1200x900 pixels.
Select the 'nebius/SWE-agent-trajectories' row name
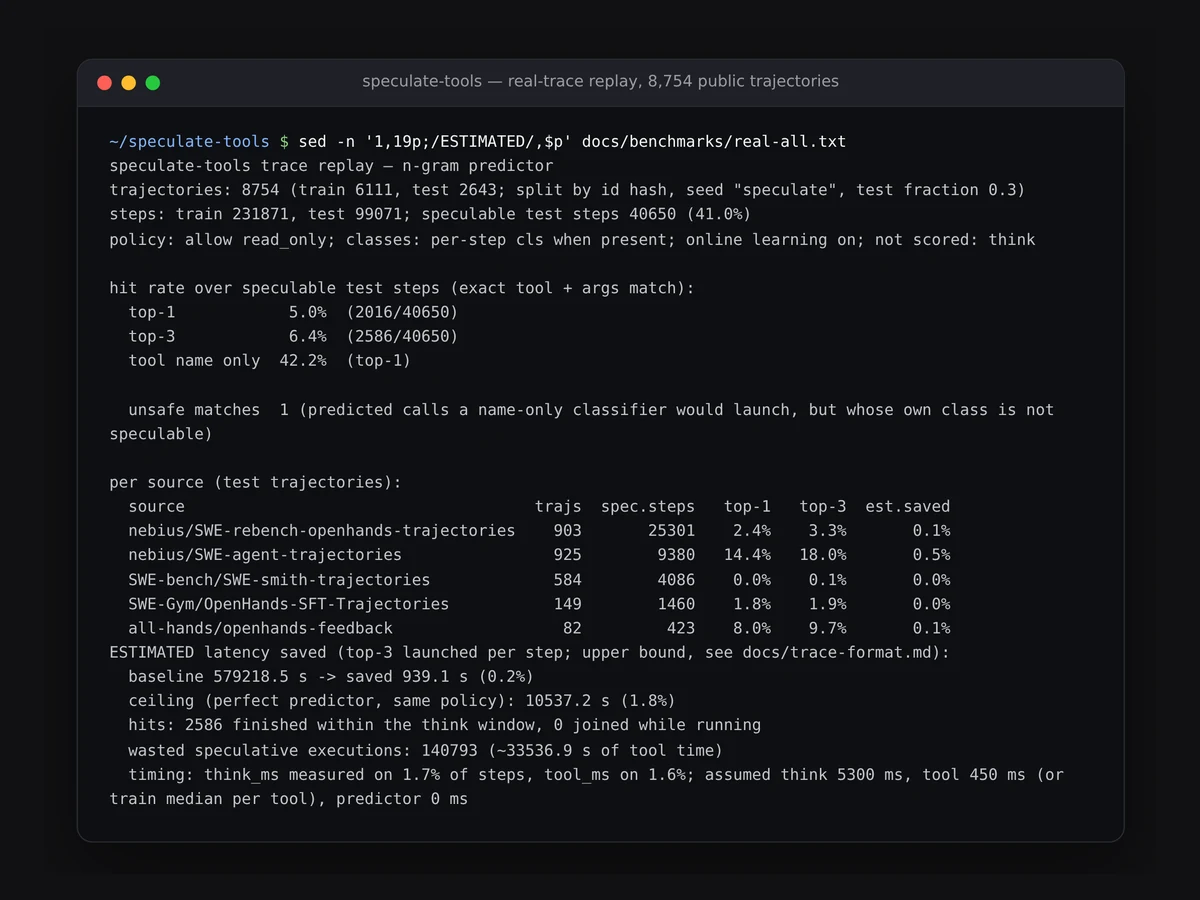(x=265, y=555)
